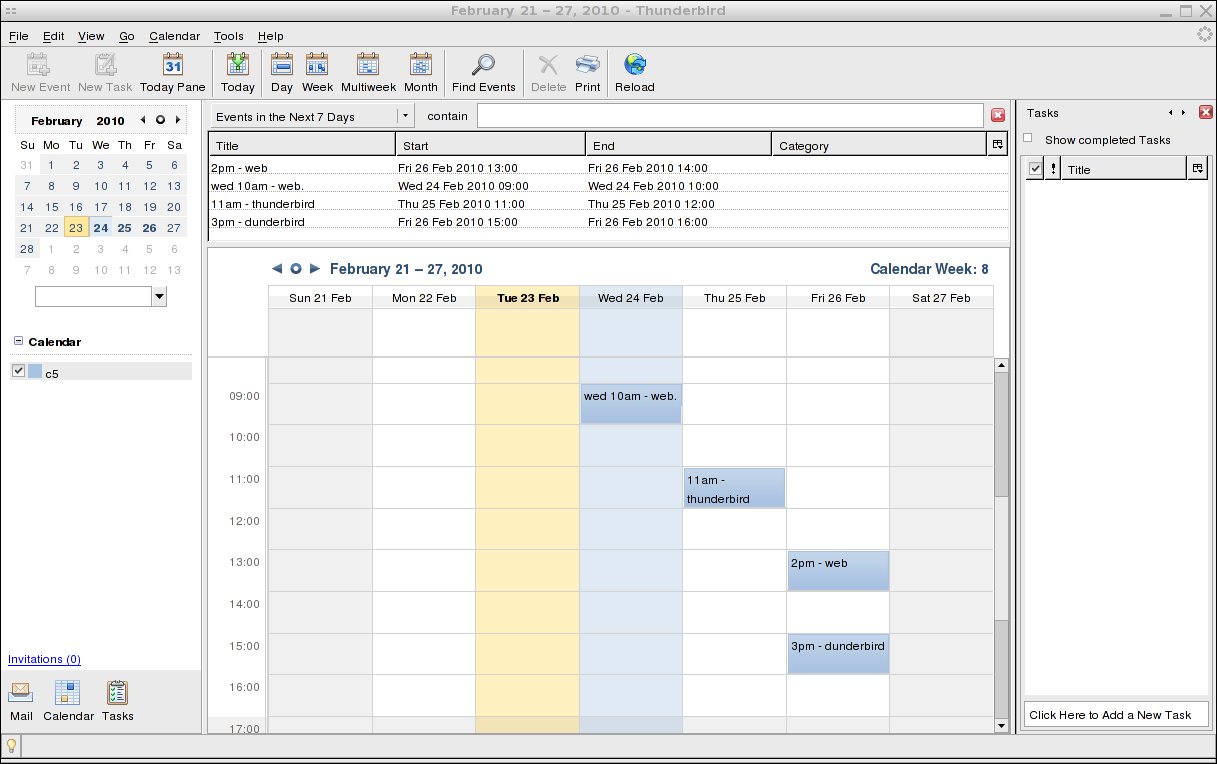
Task: Reload calendars with the Reload icon
Action: click(635, 66)
